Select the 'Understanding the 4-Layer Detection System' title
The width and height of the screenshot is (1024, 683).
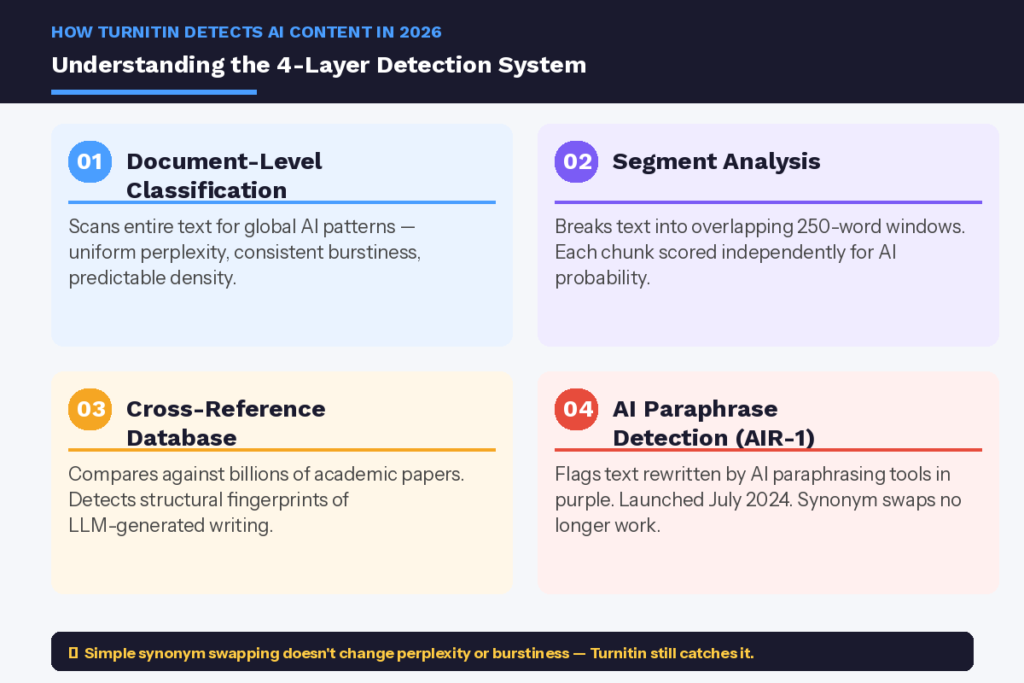click(318, 65)
